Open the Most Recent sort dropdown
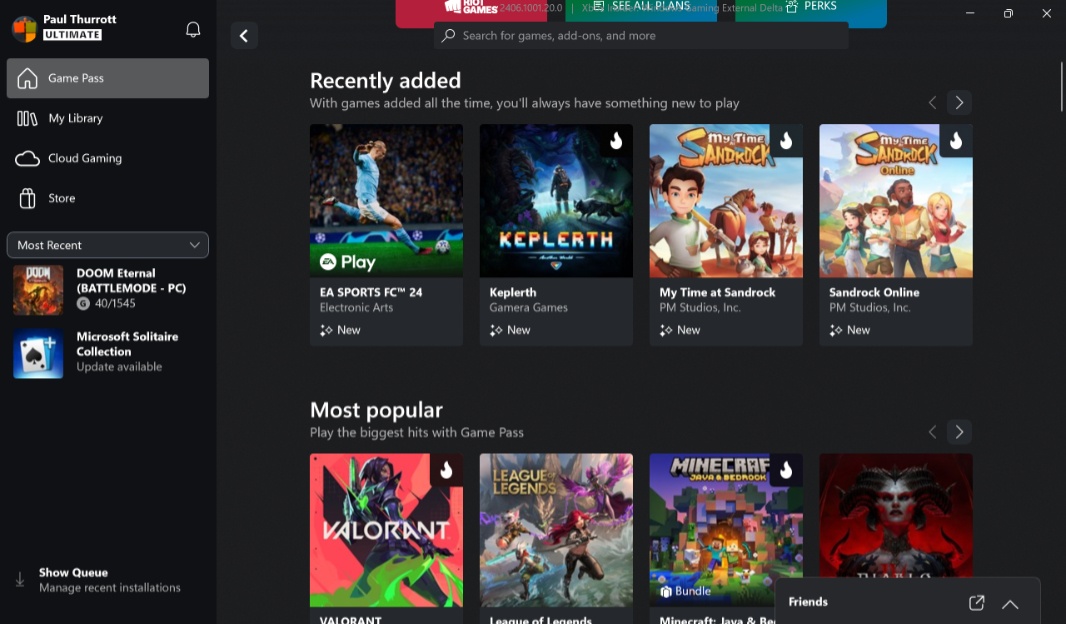This screenshot has height=624, width=1066. 108,245
